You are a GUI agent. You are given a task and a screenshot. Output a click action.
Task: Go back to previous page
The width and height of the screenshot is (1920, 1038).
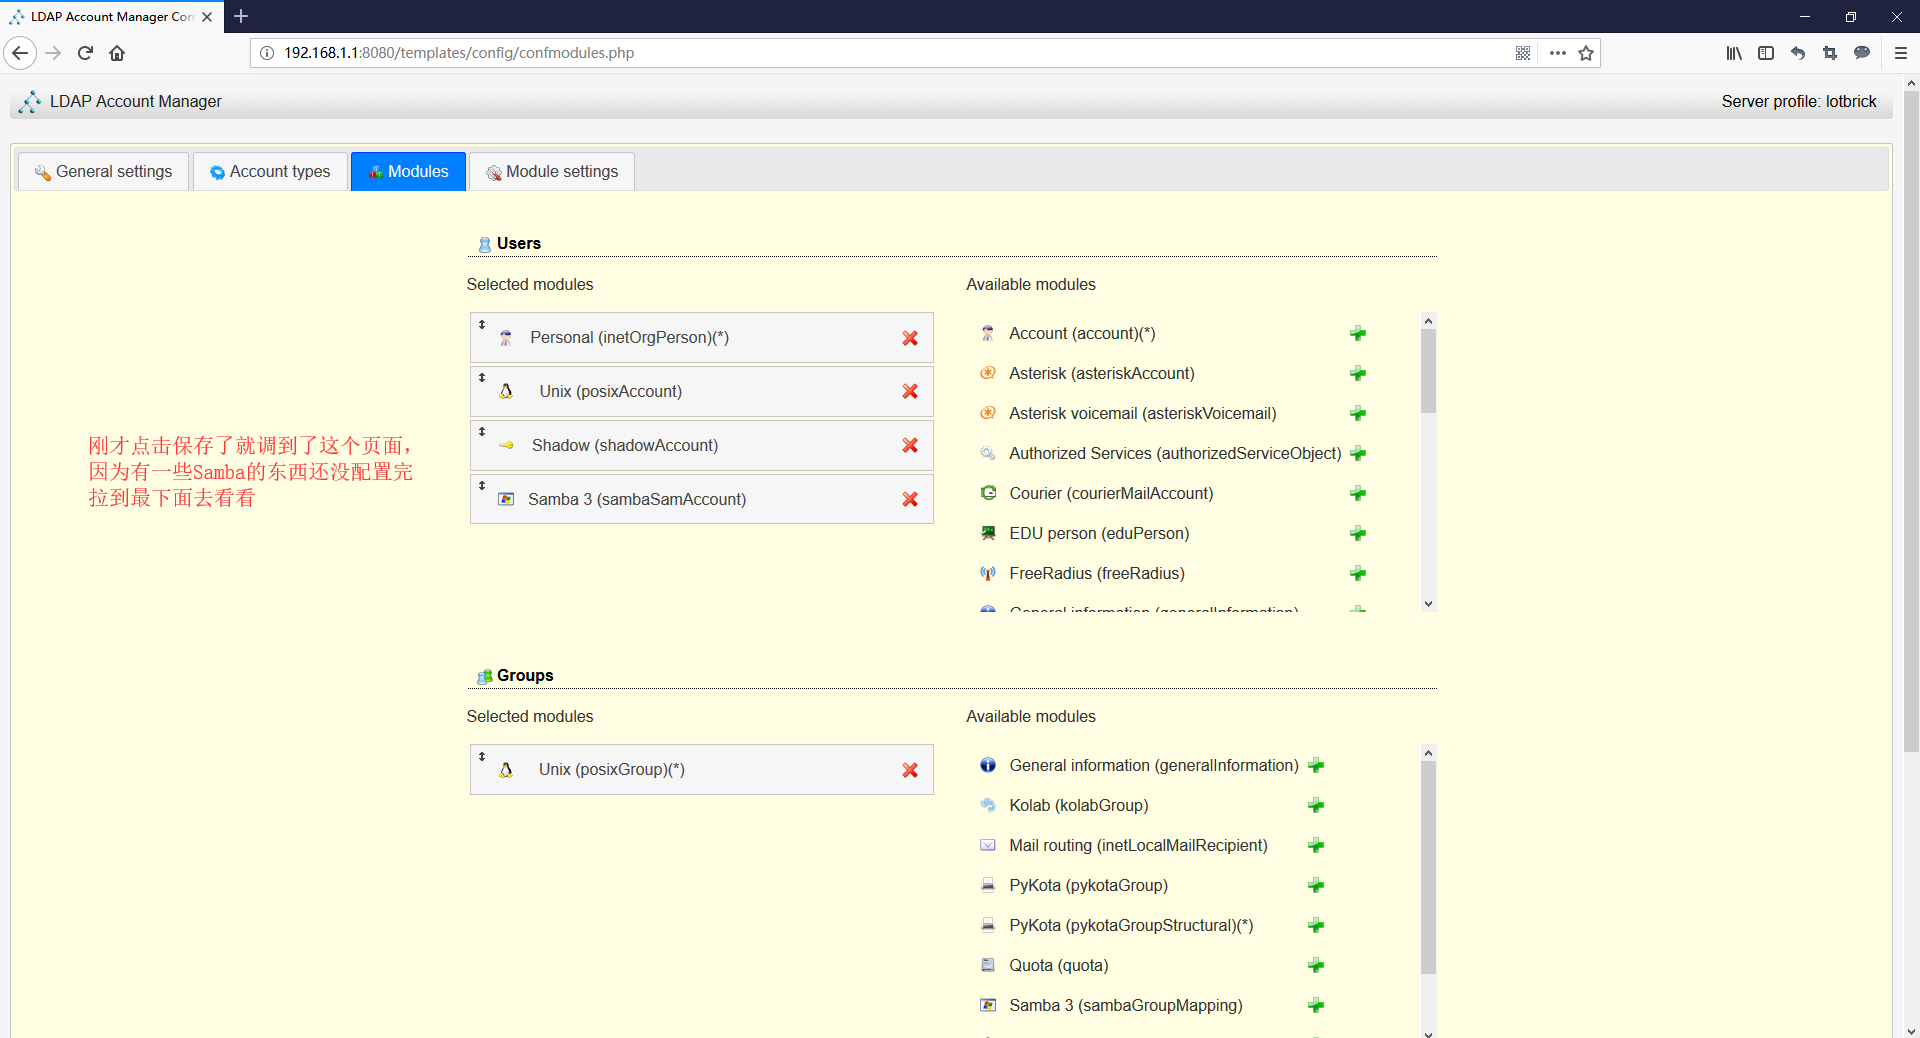click(x=20, y=53)
